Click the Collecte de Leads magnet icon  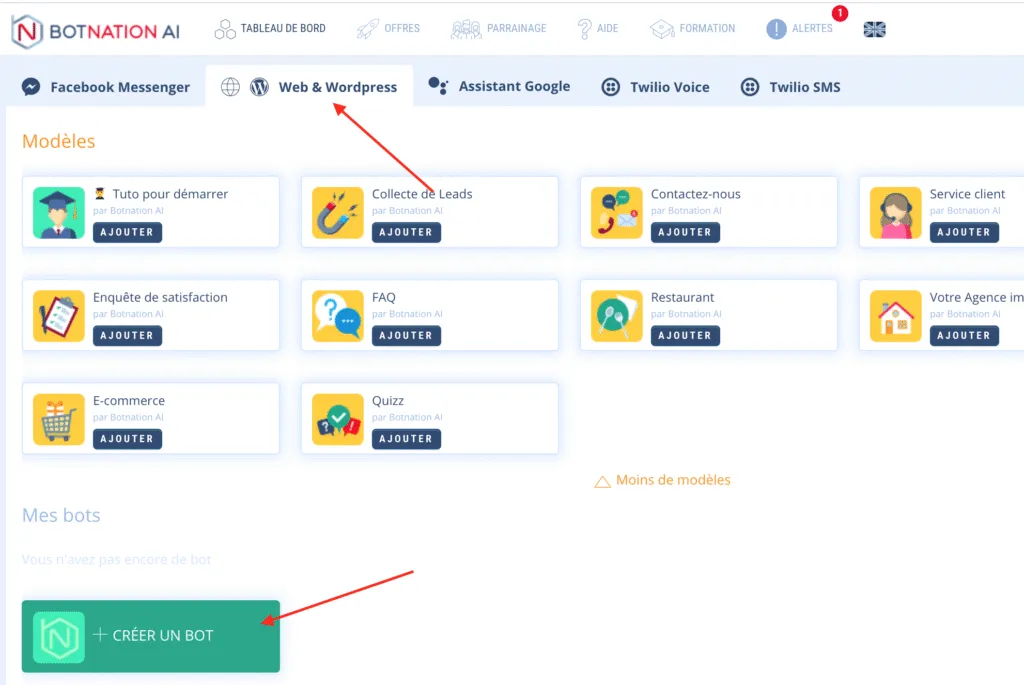tap(338, 212)
